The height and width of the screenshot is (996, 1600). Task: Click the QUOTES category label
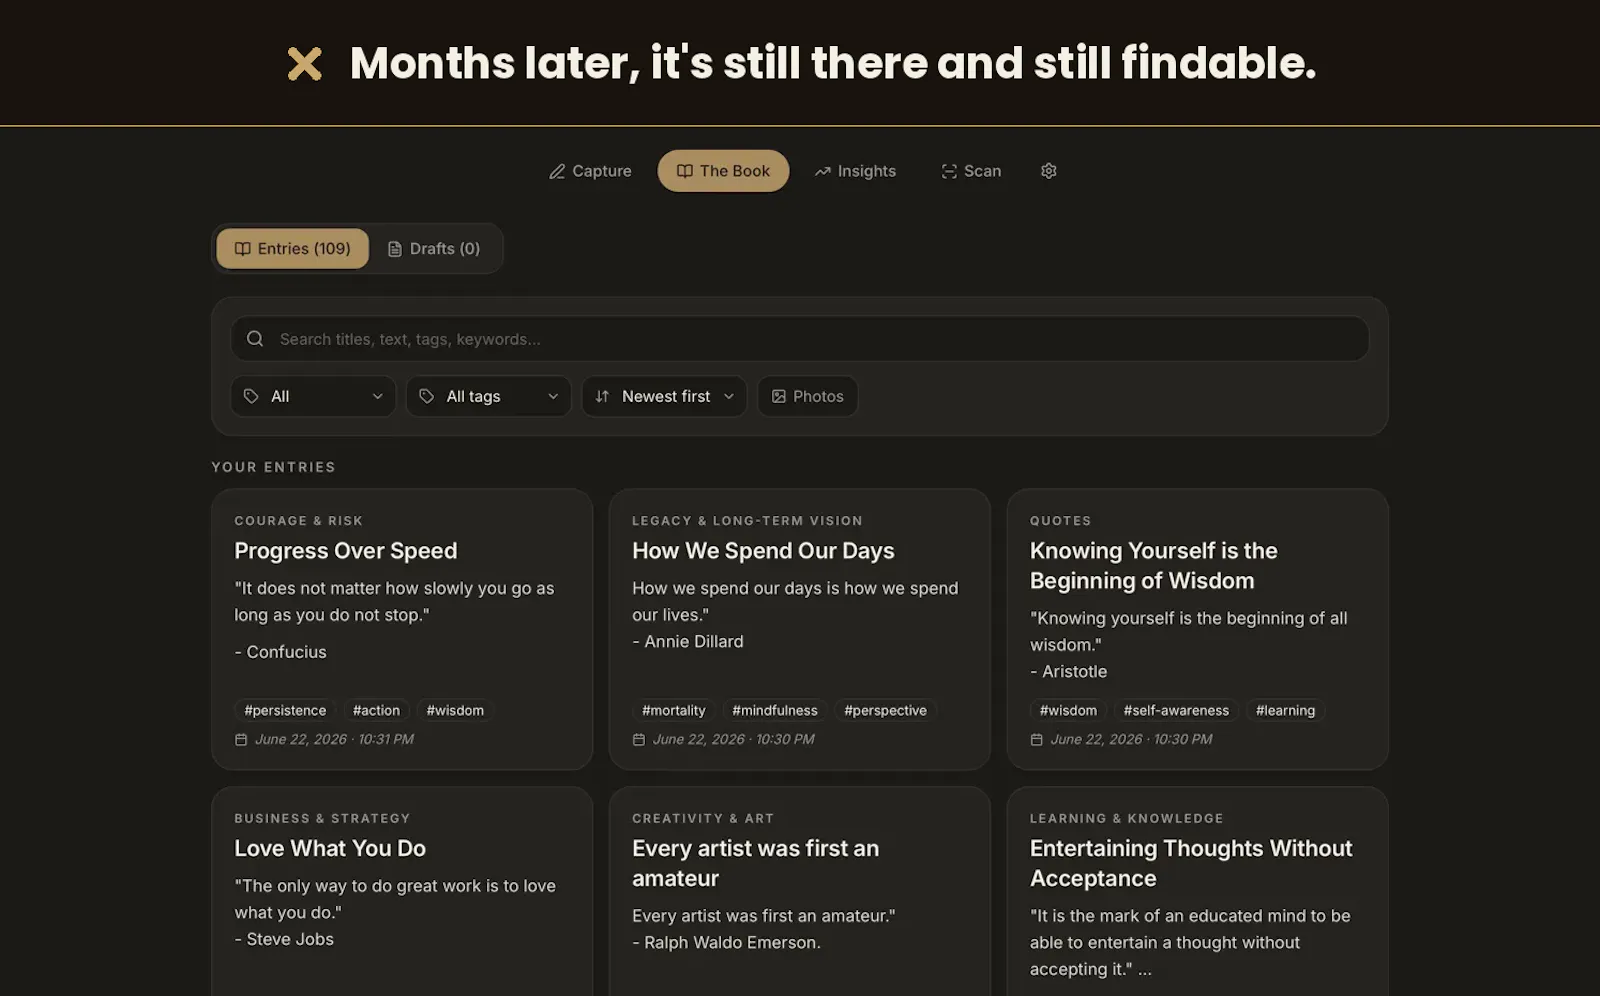tap(1061, 521)
